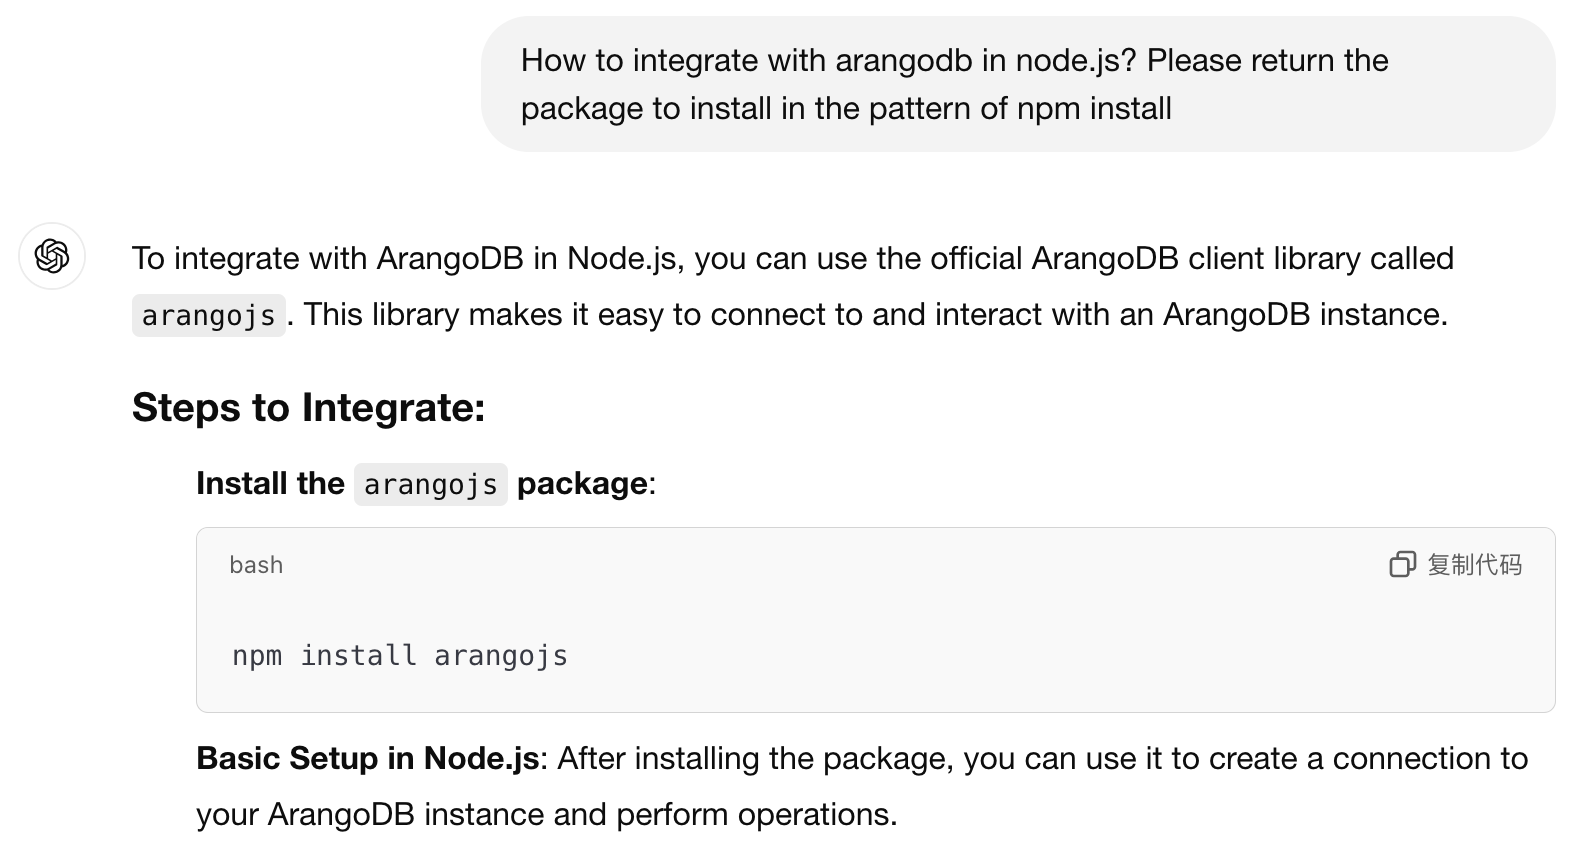Click the bash language label
This screenshot has height=852, width=1572.
tap(256, 565)
